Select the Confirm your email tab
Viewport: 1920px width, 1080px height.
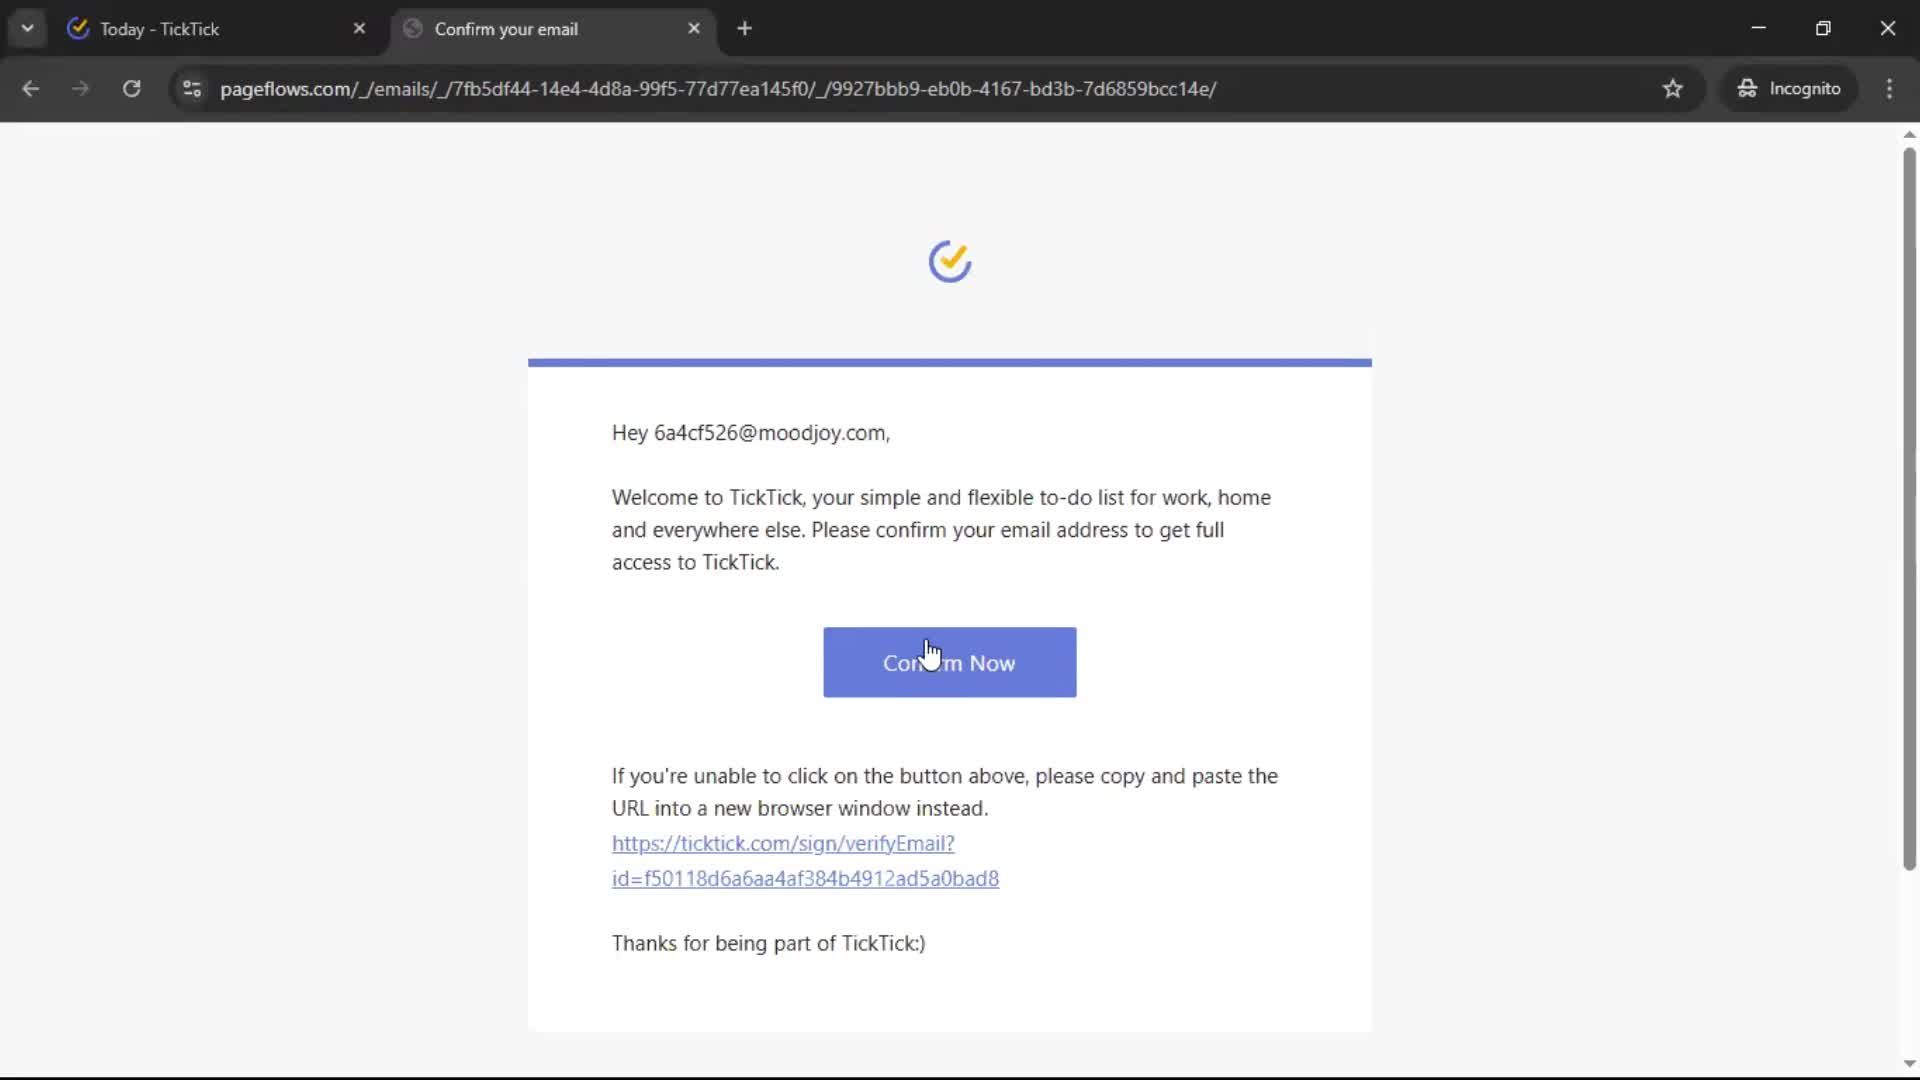[x=540, y=29]
